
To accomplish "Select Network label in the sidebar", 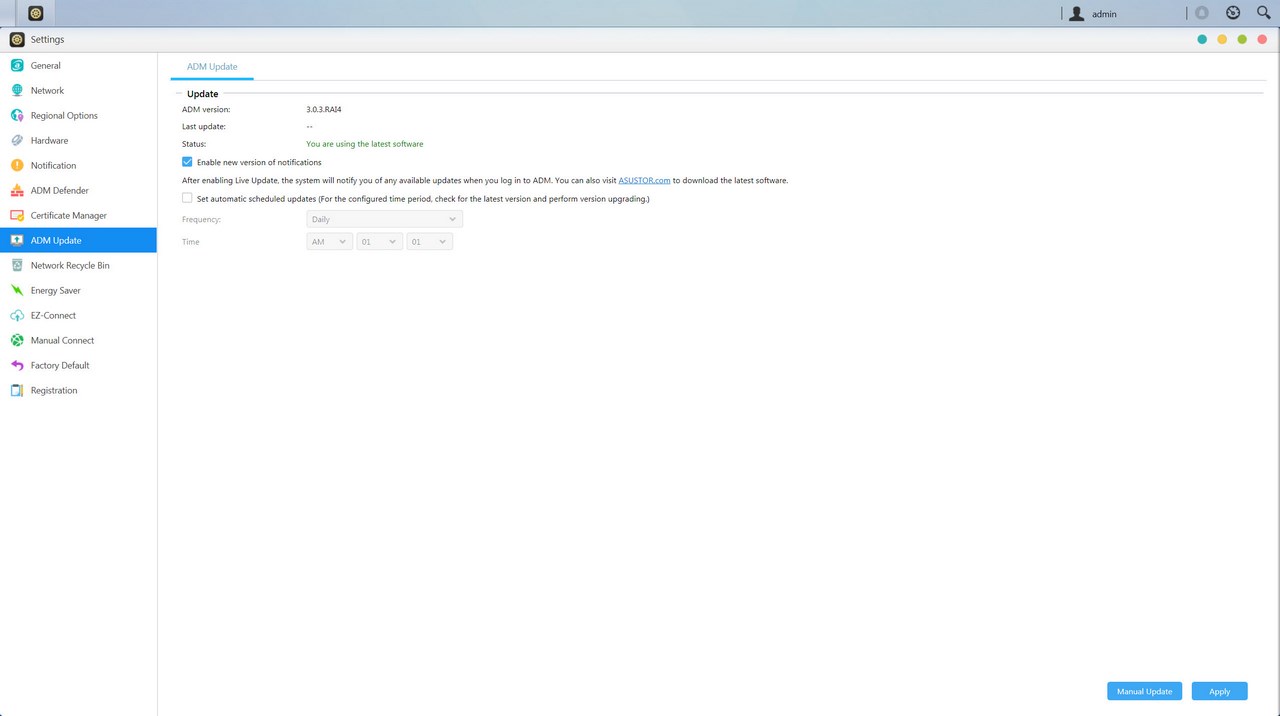I will (47, 90).
